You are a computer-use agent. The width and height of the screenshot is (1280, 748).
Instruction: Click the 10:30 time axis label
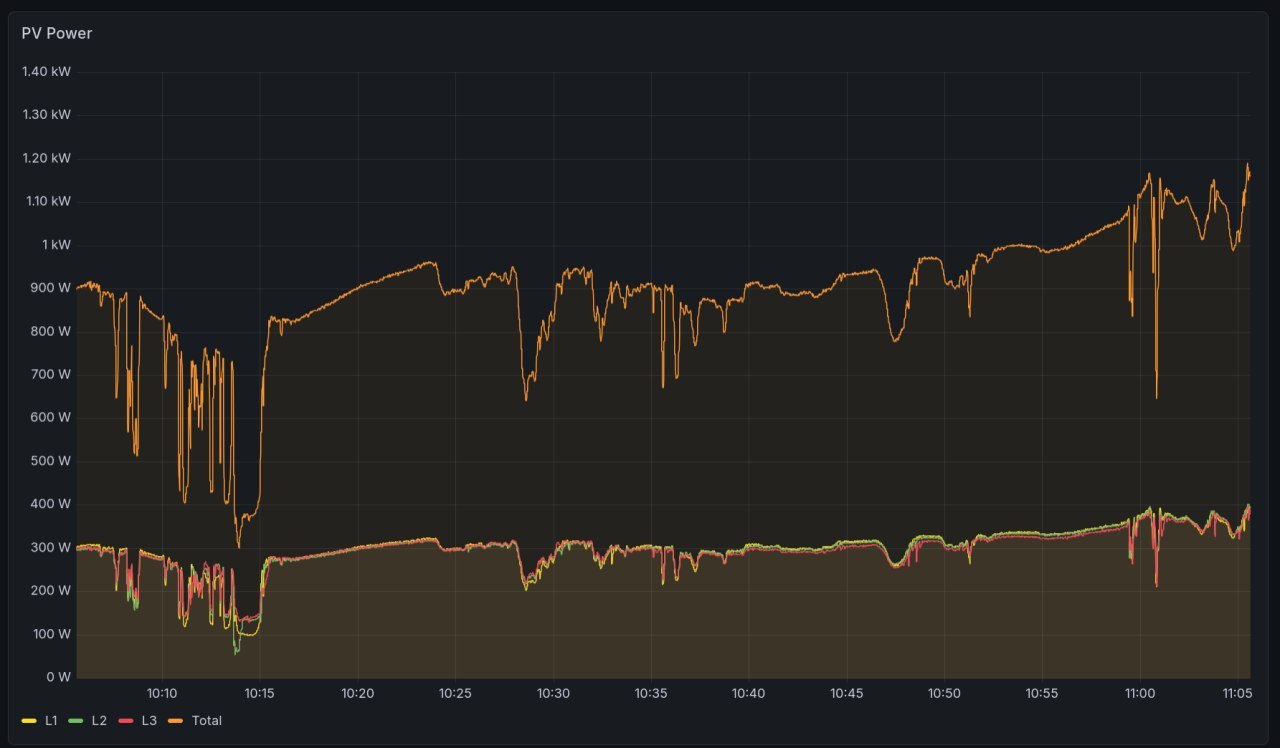(x=553, y=693)
